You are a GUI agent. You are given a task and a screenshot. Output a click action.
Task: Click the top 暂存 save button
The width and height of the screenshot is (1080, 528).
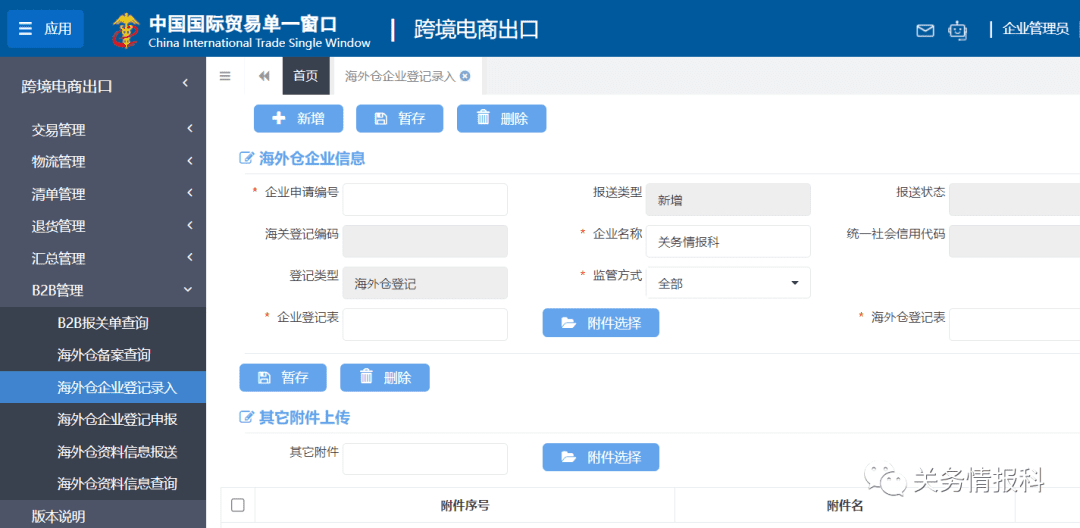point(399,118)
